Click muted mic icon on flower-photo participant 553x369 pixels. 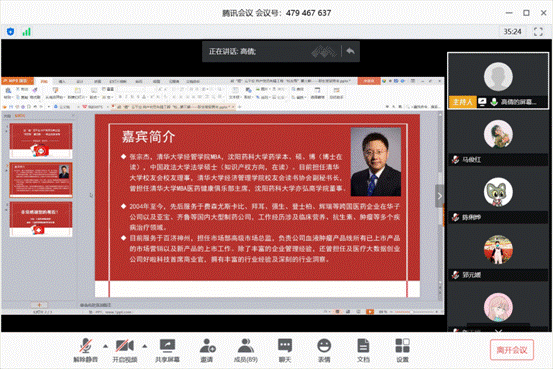coord(455,274)
